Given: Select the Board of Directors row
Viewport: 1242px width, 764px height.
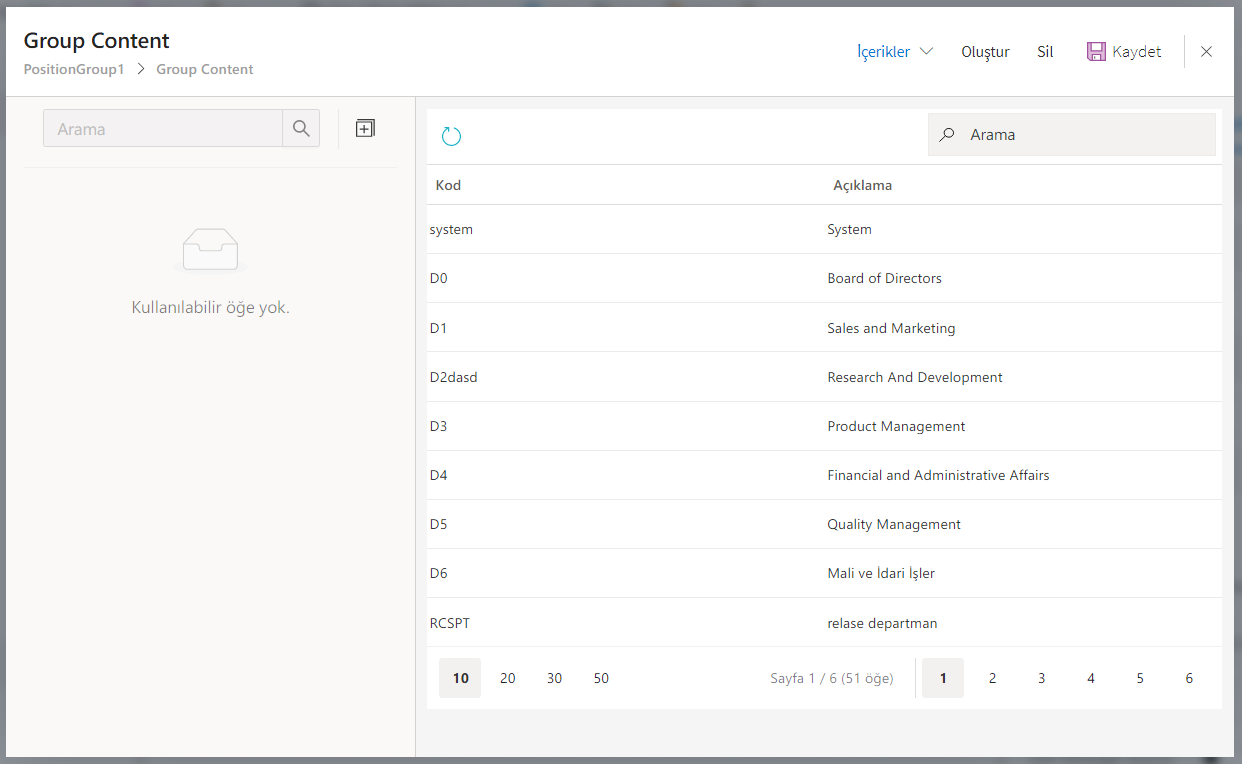Looking at the screenshot, I should point(884,278).
